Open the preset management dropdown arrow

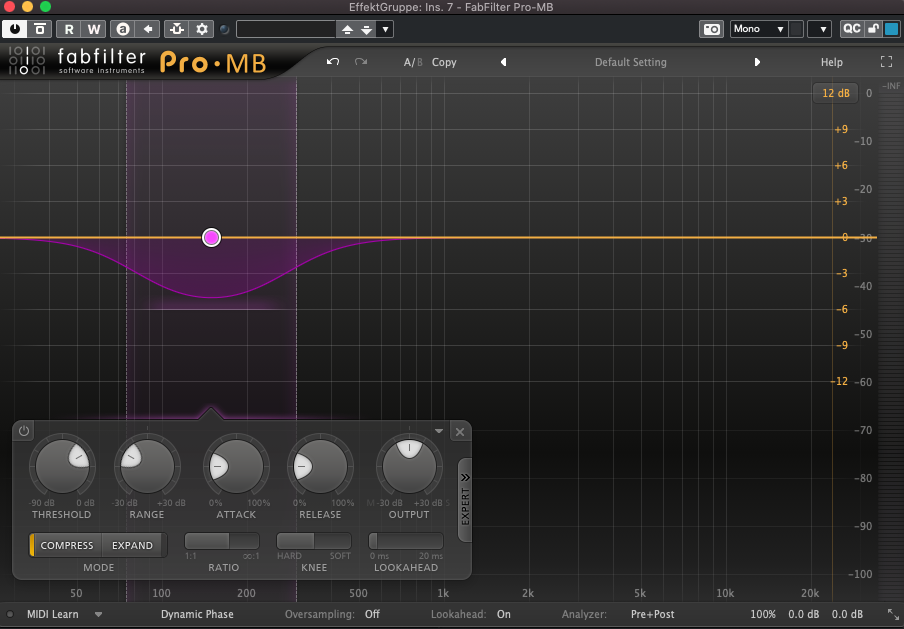385,29
